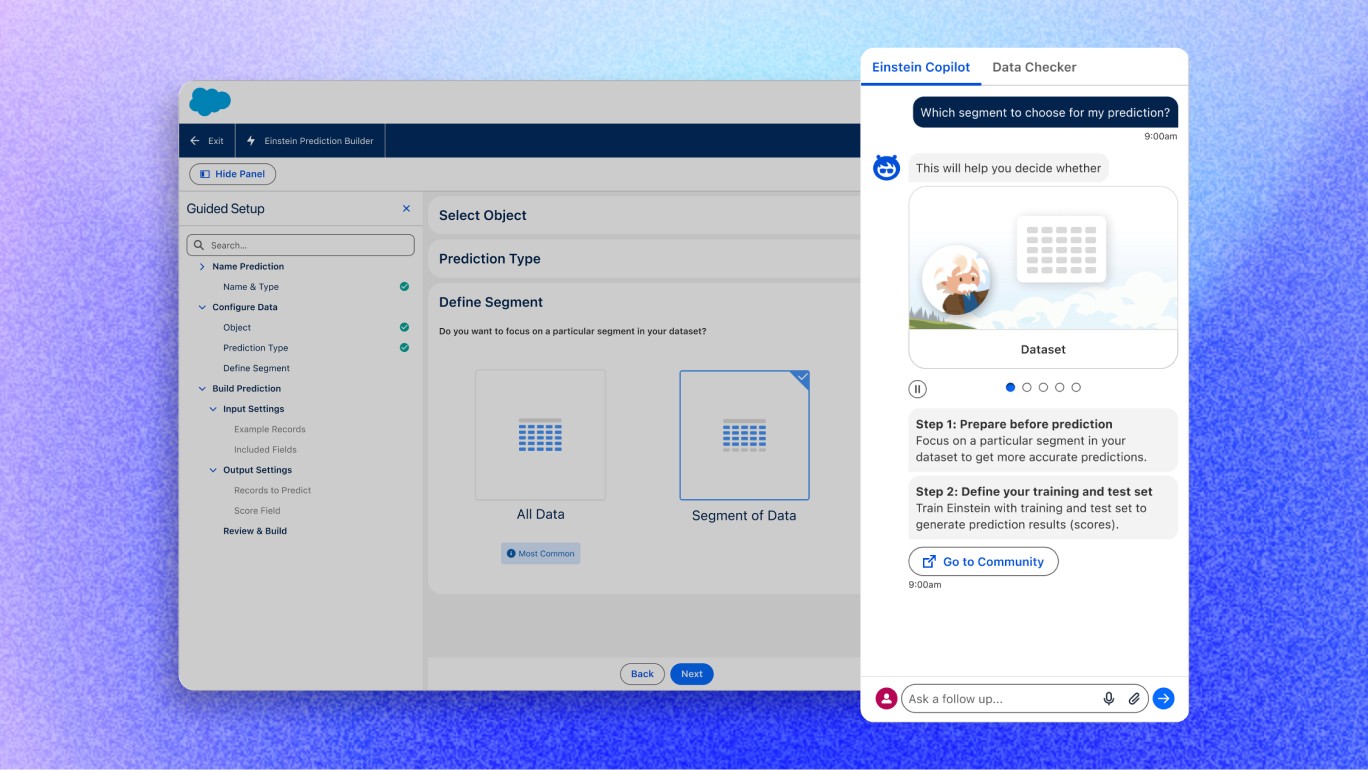The width and height of the screenshot is (1368, 770).
Task: Select Records to Predict step
Action: 272,490
